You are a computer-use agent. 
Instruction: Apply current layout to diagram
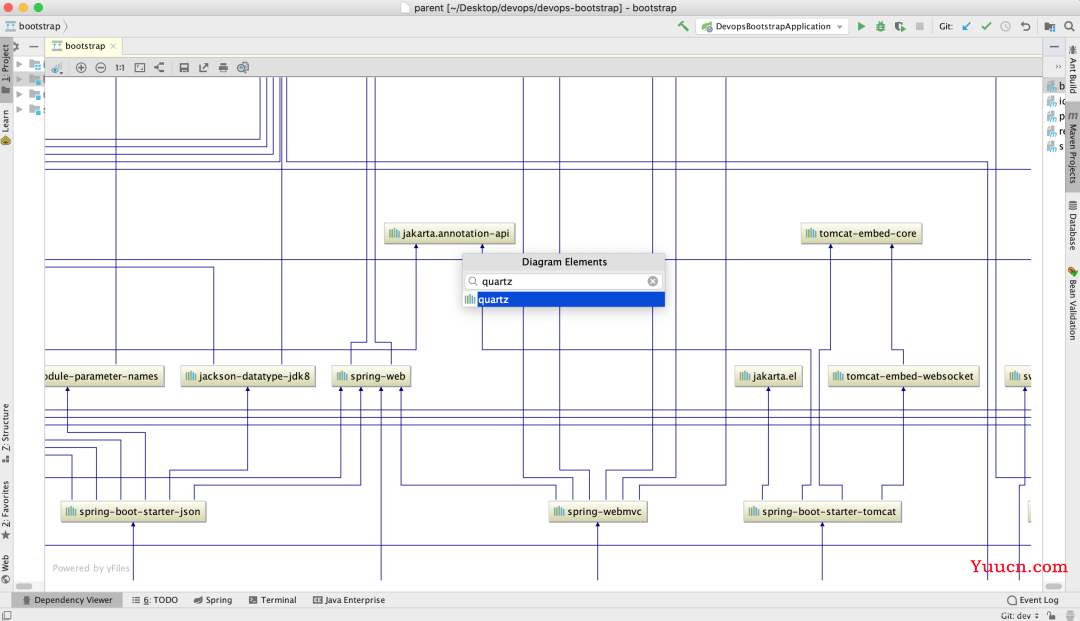(x=159, y=67)
